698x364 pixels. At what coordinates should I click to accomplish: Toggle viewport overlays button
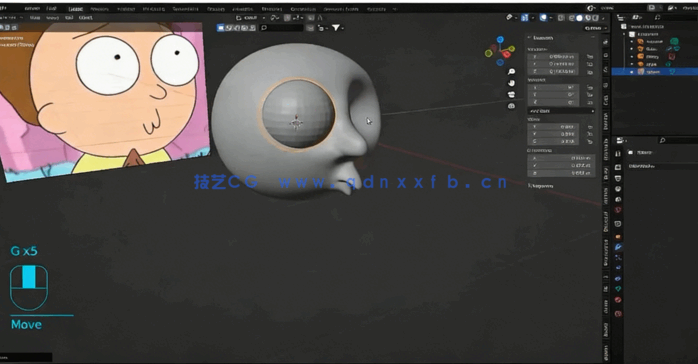click(543, 18)
